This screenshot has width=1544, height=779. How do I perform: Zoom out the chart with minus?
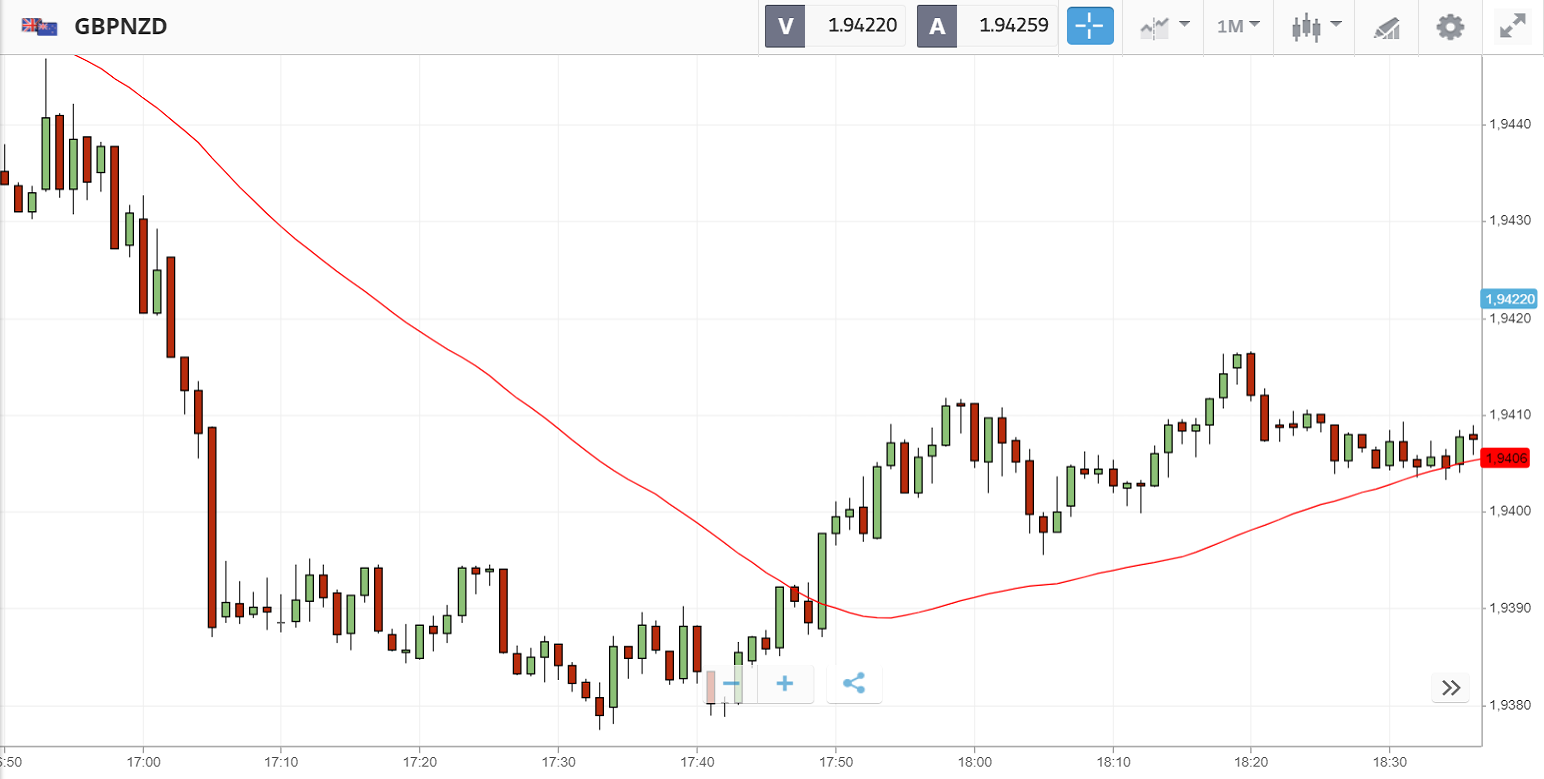point(731,685)
